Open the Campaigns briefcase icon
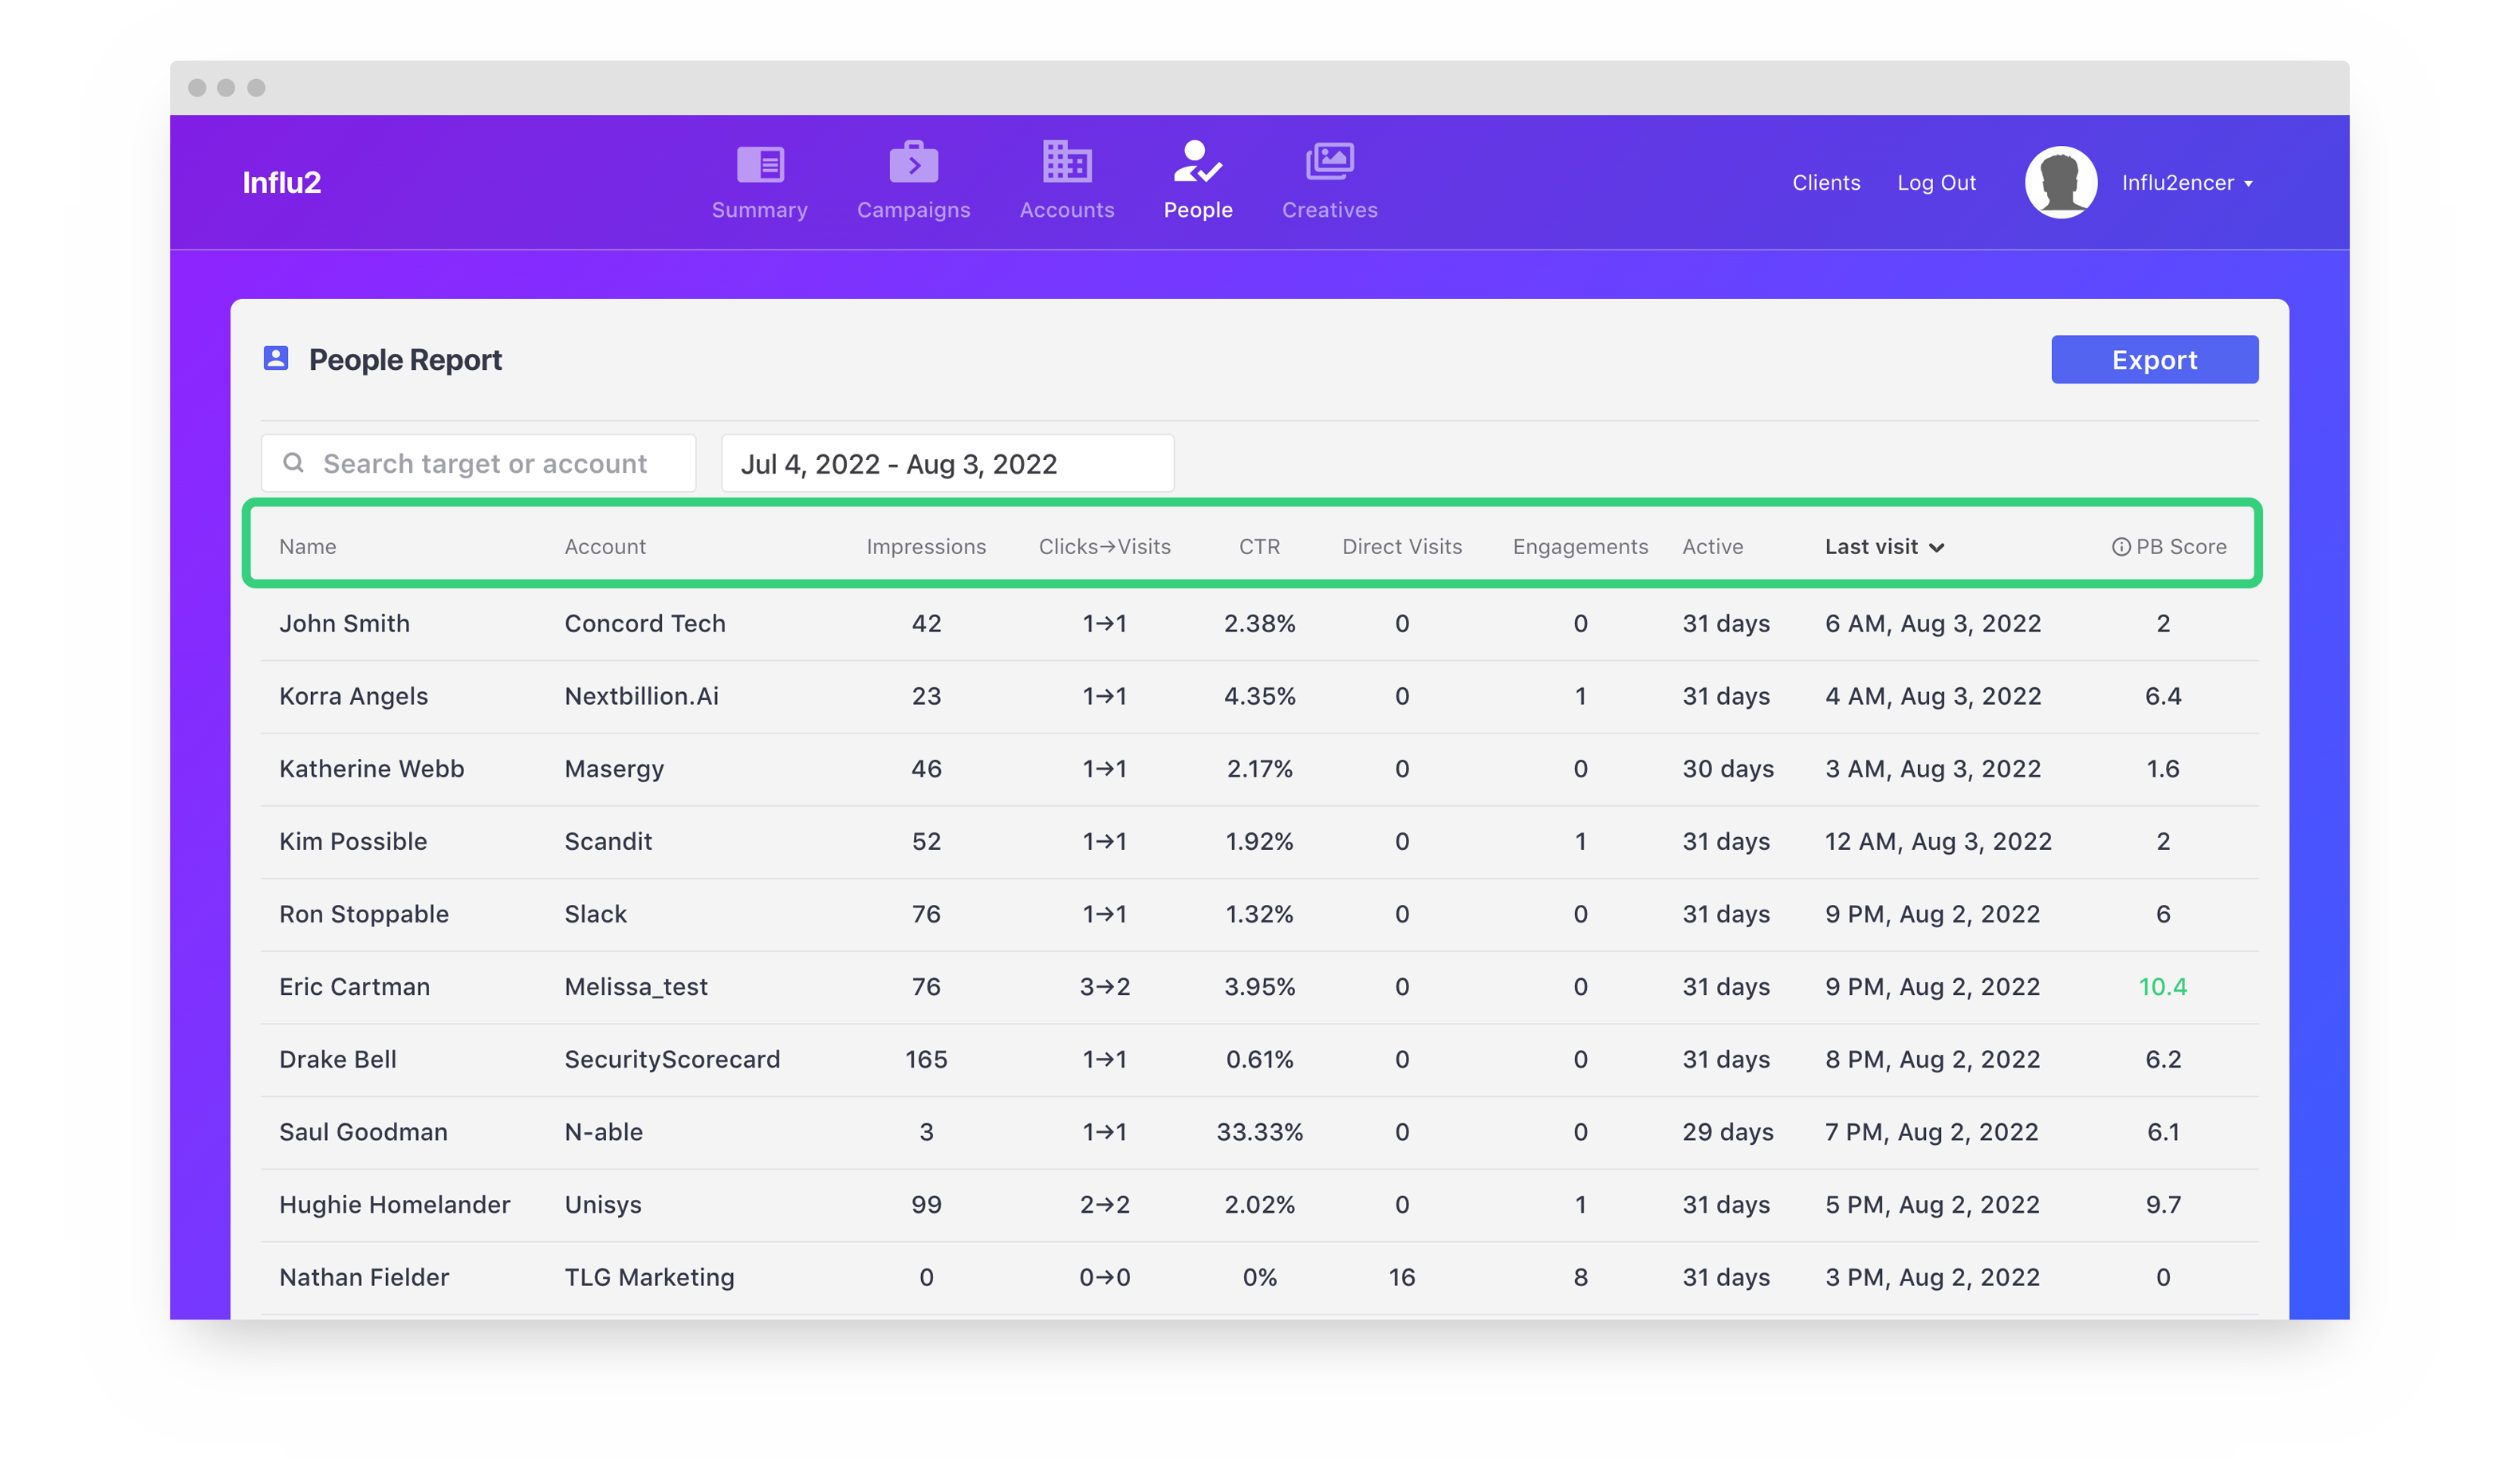Image resolution: width=2520 pixels, height=1459 pixels. 913,163
